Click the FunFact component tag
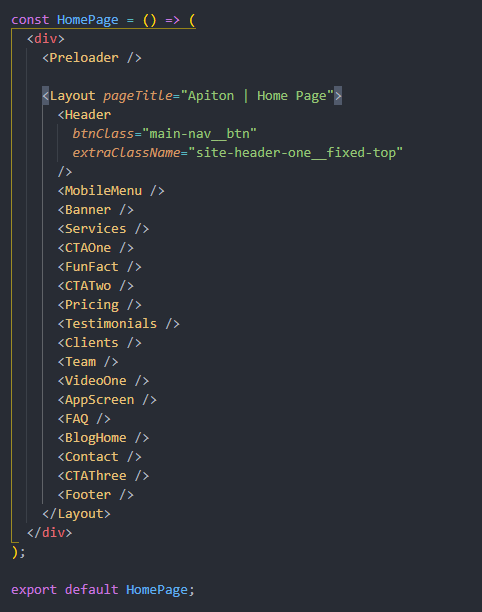Viewport: 482px width, 612px height. [x=100, y=267]
